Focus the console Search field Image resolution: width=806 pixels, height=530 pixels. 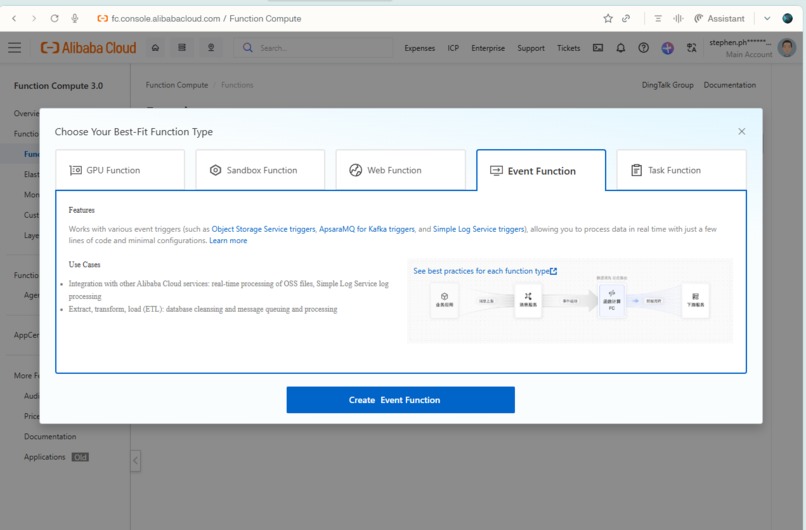coord(314,48)
